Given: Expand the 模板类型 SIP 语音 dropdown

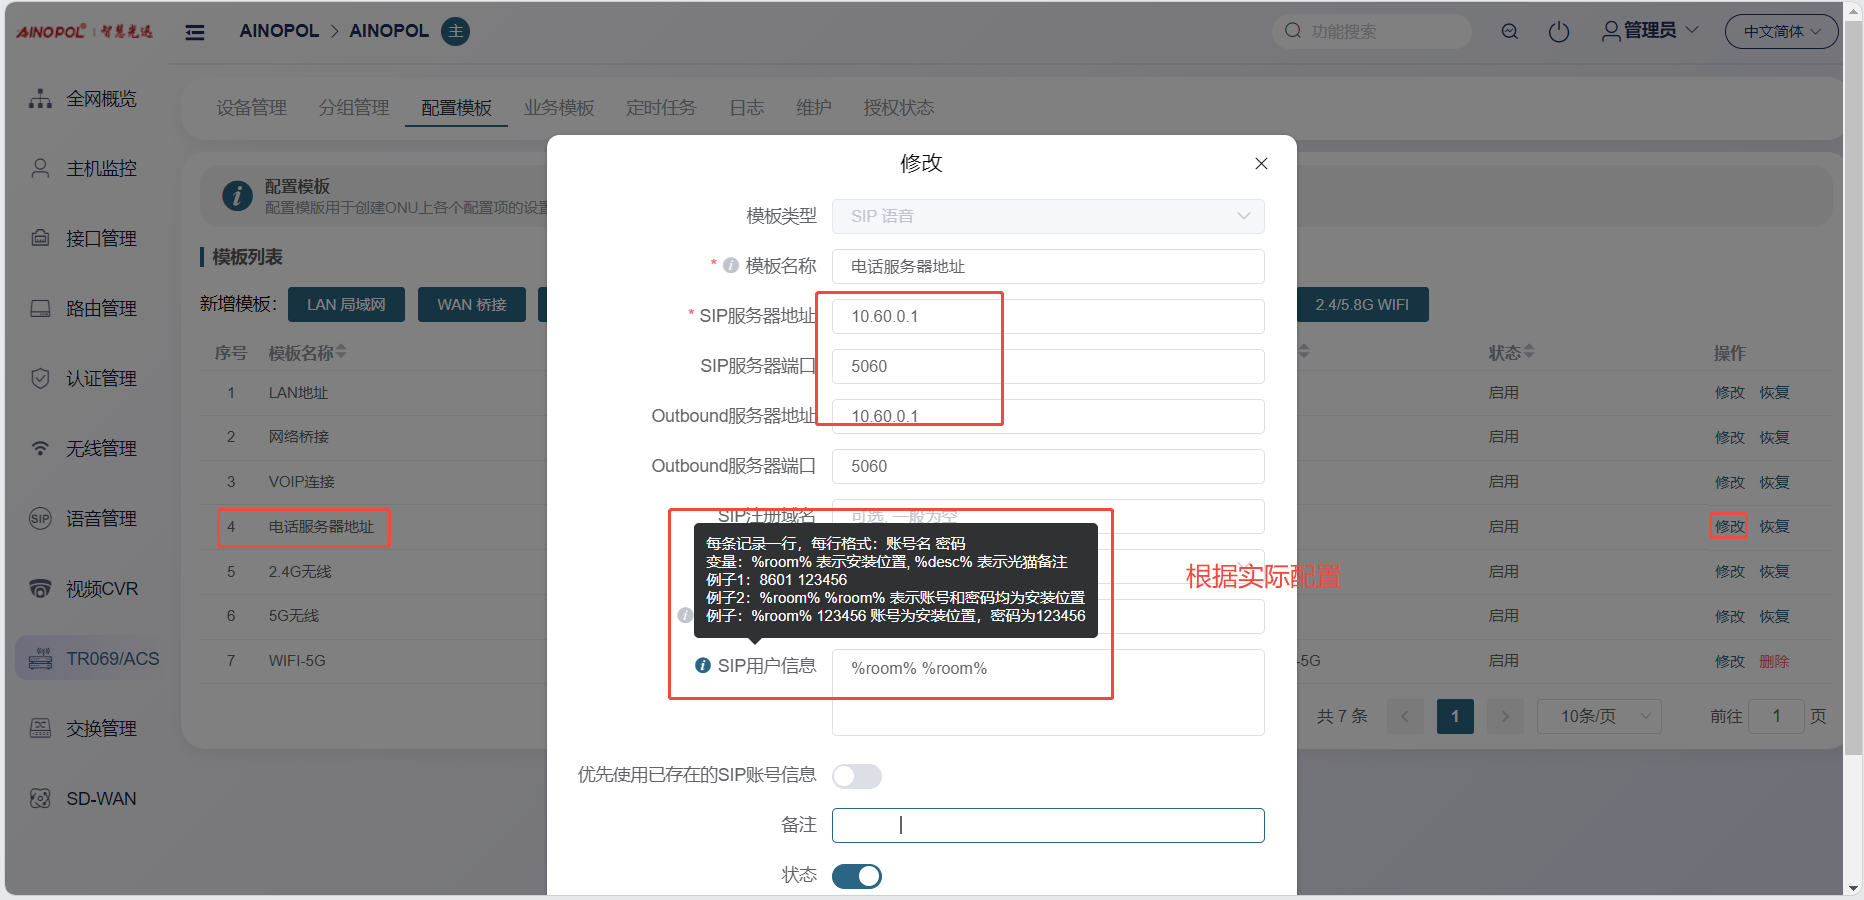Looking at the screenshot, I should pyautogui.click(x=1047, y=216).
